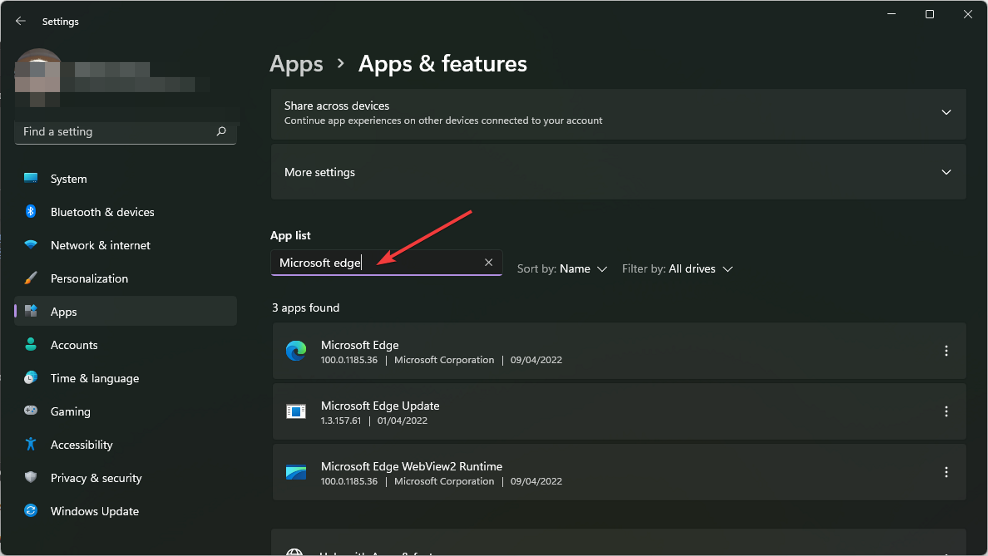Viewport: 988px width, 556px height.
Task: Open Gaming settings in sidebar
Action: coord(125,411)
